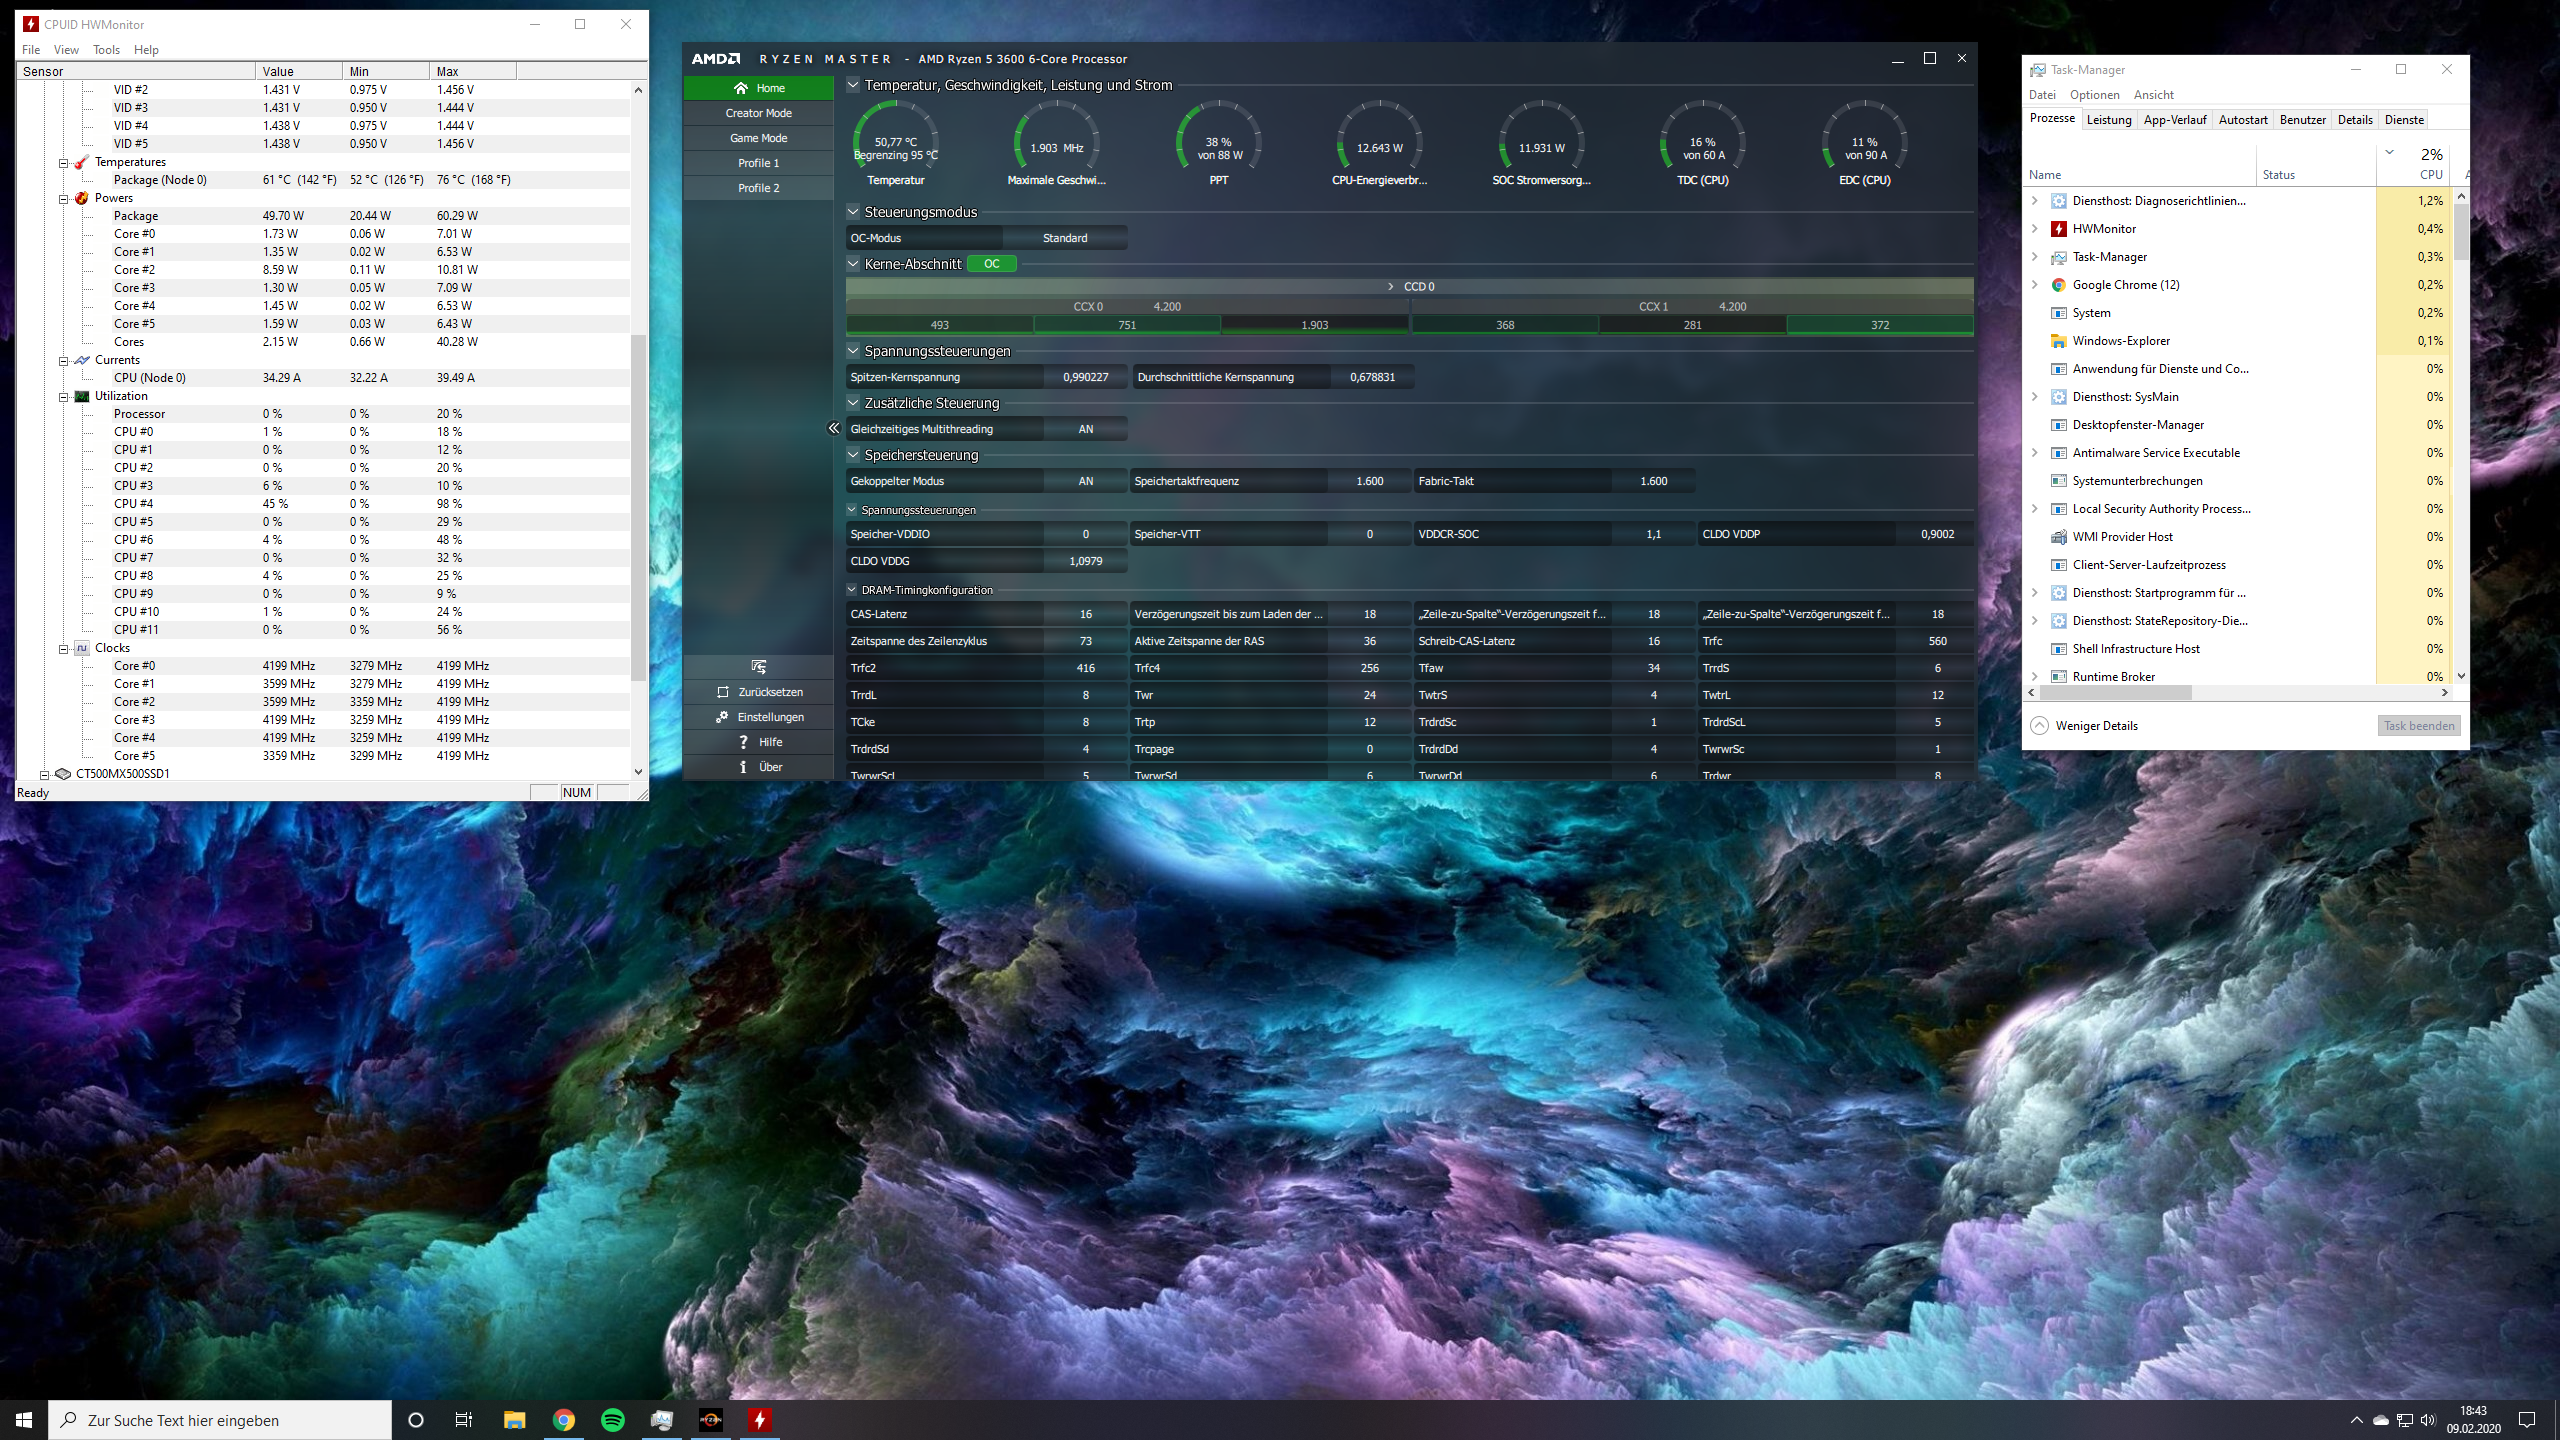Toggle Gekoppelter Modus AN value
The image size is (2560, 1440).
click(1085, 481)
